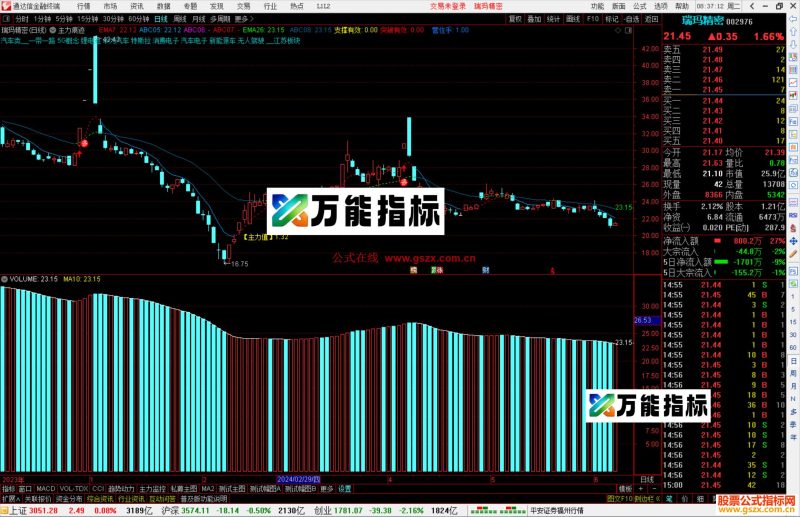Image resolution: width=800 pixels, height=517 pixels.
Task: Select the 15分钟 period
Action: click(x=87, y=19)
